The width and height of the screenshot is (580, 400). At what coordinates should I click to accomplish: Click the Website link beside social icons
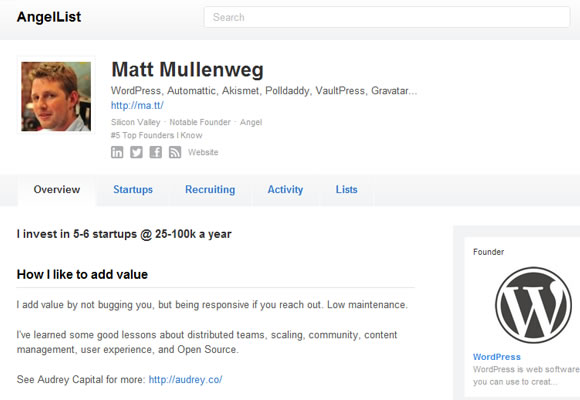(x=203, y=152)
